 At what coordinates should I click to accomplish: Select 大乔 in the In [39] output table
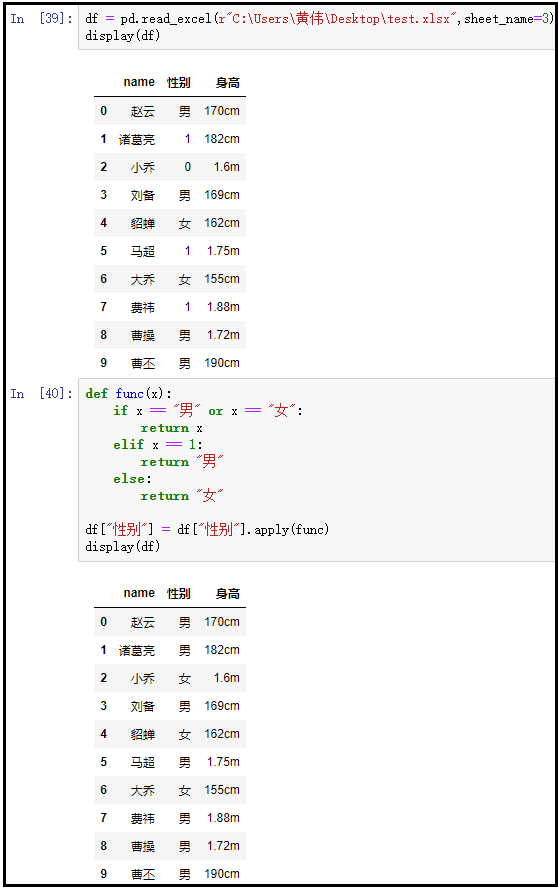click(142, 279)
